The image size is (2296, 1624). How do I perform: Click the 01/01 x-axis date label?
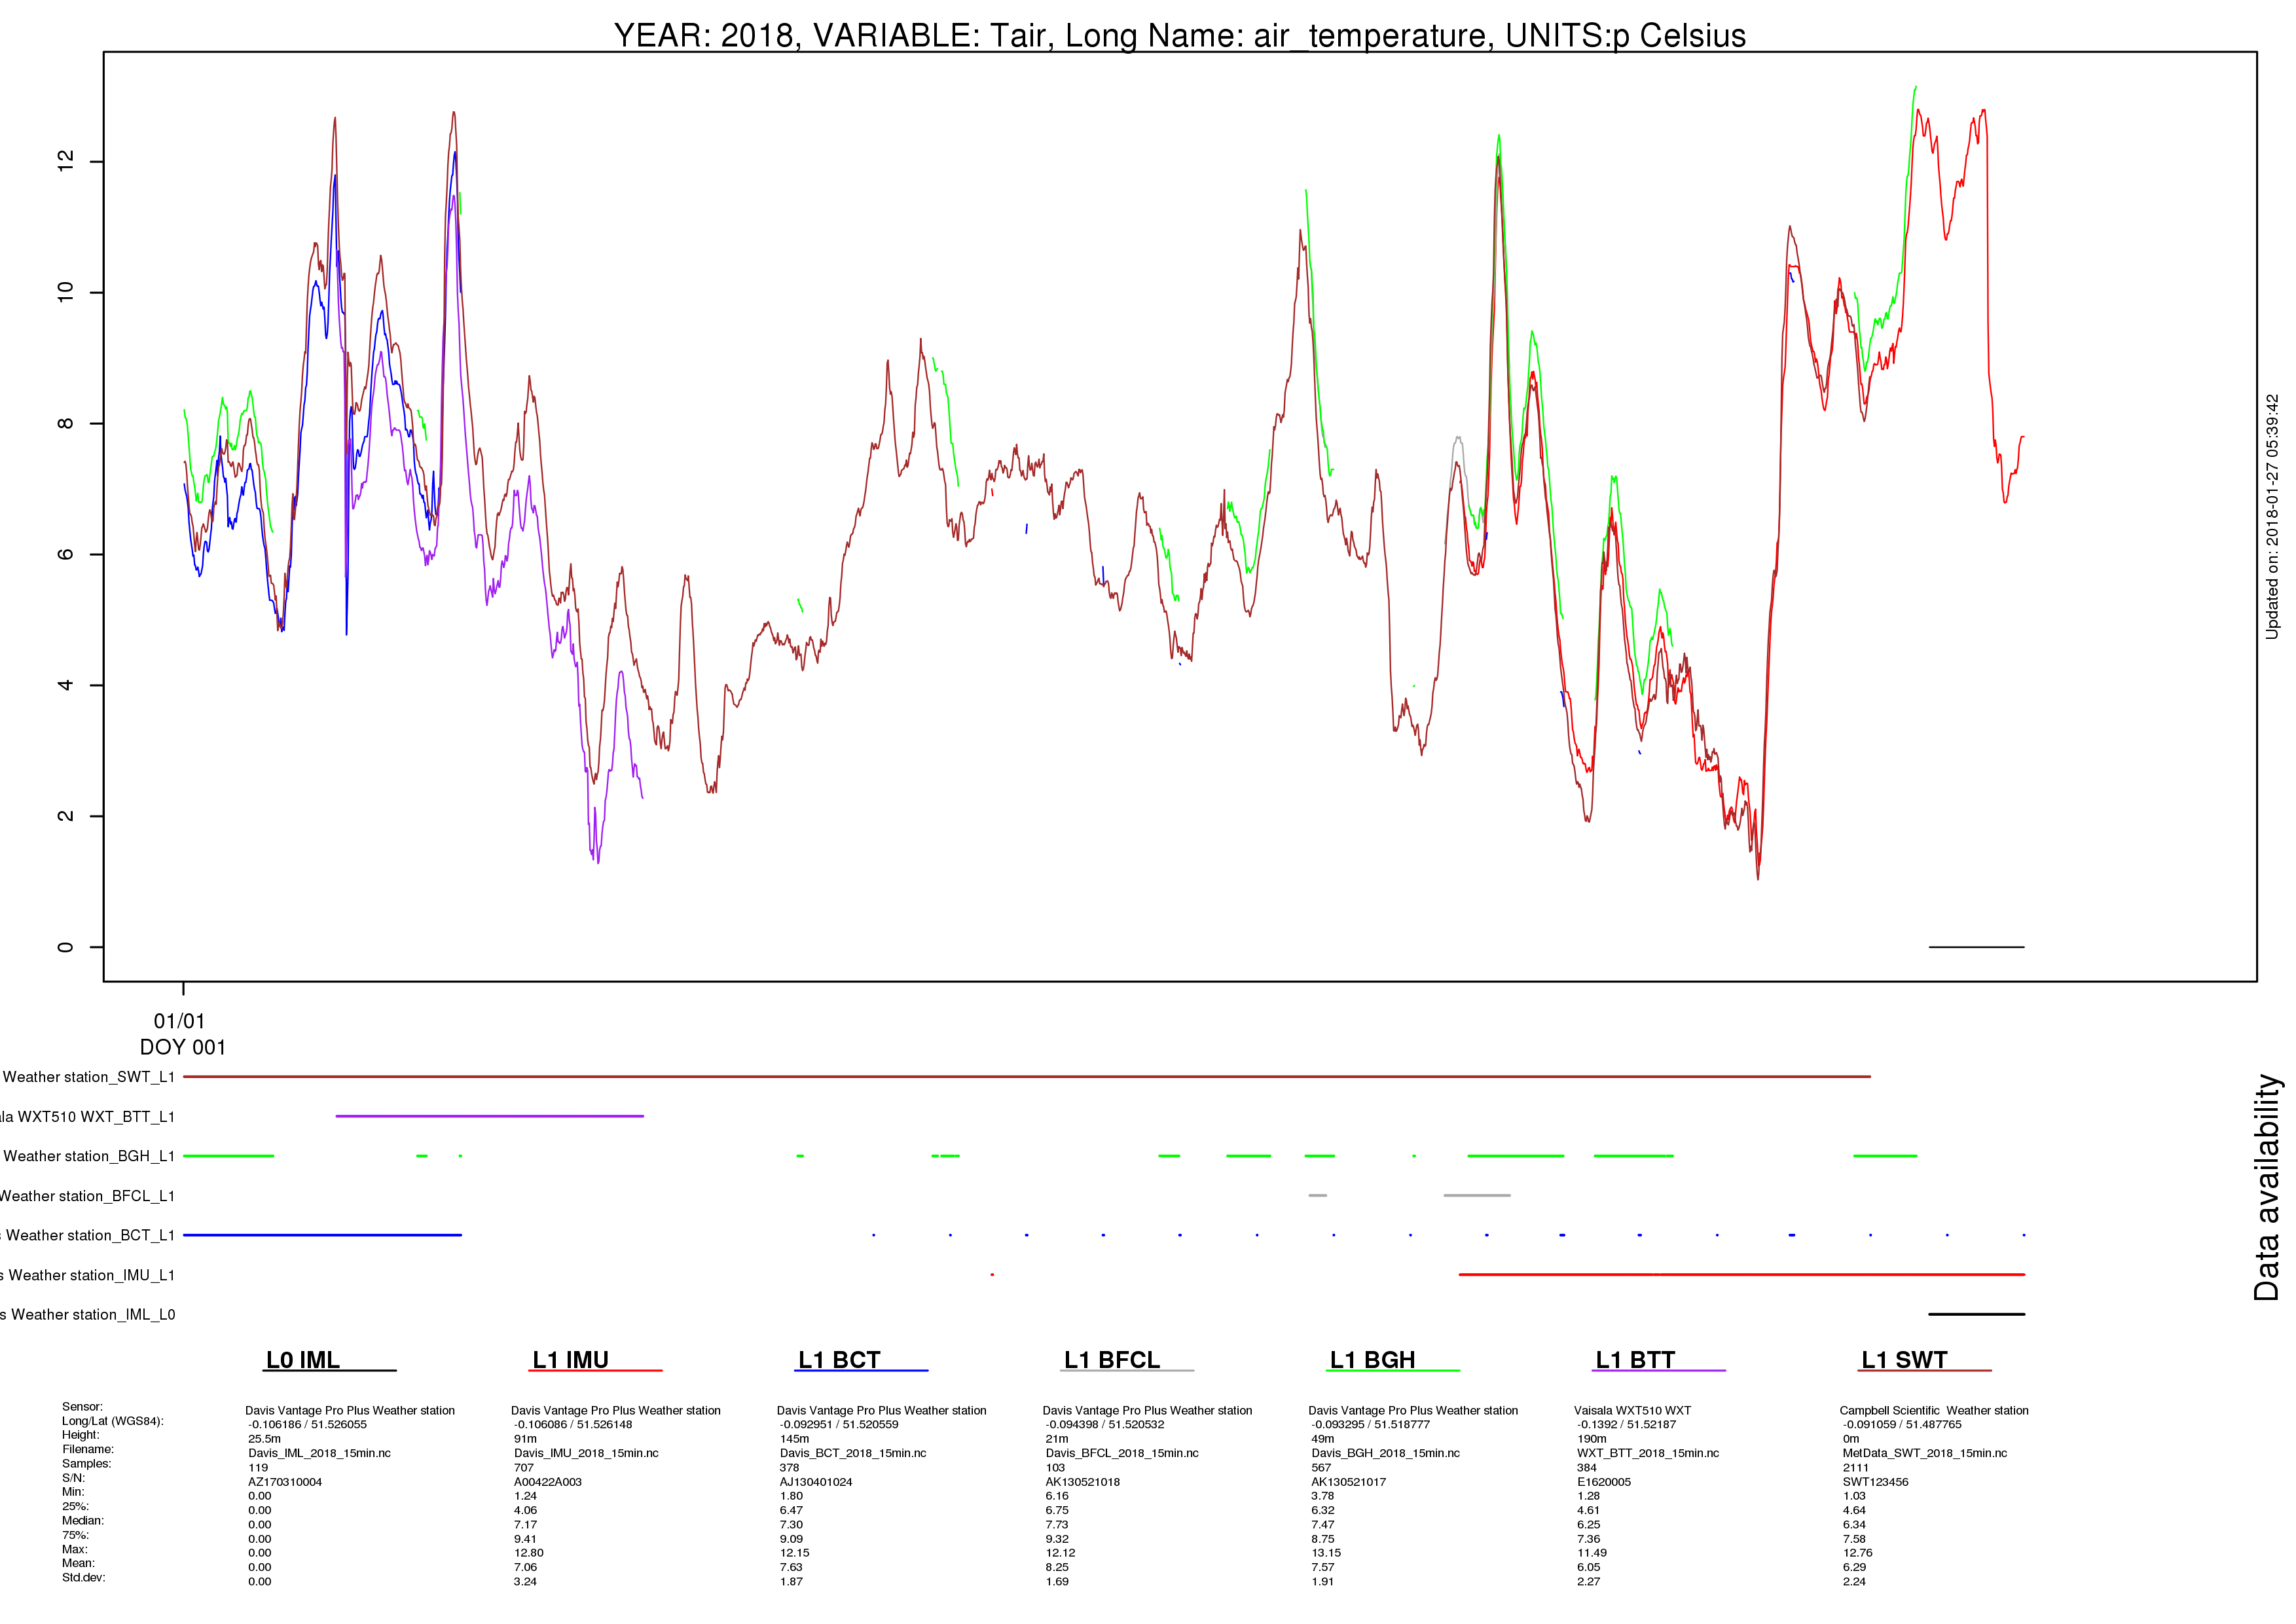click(179, 1021)
